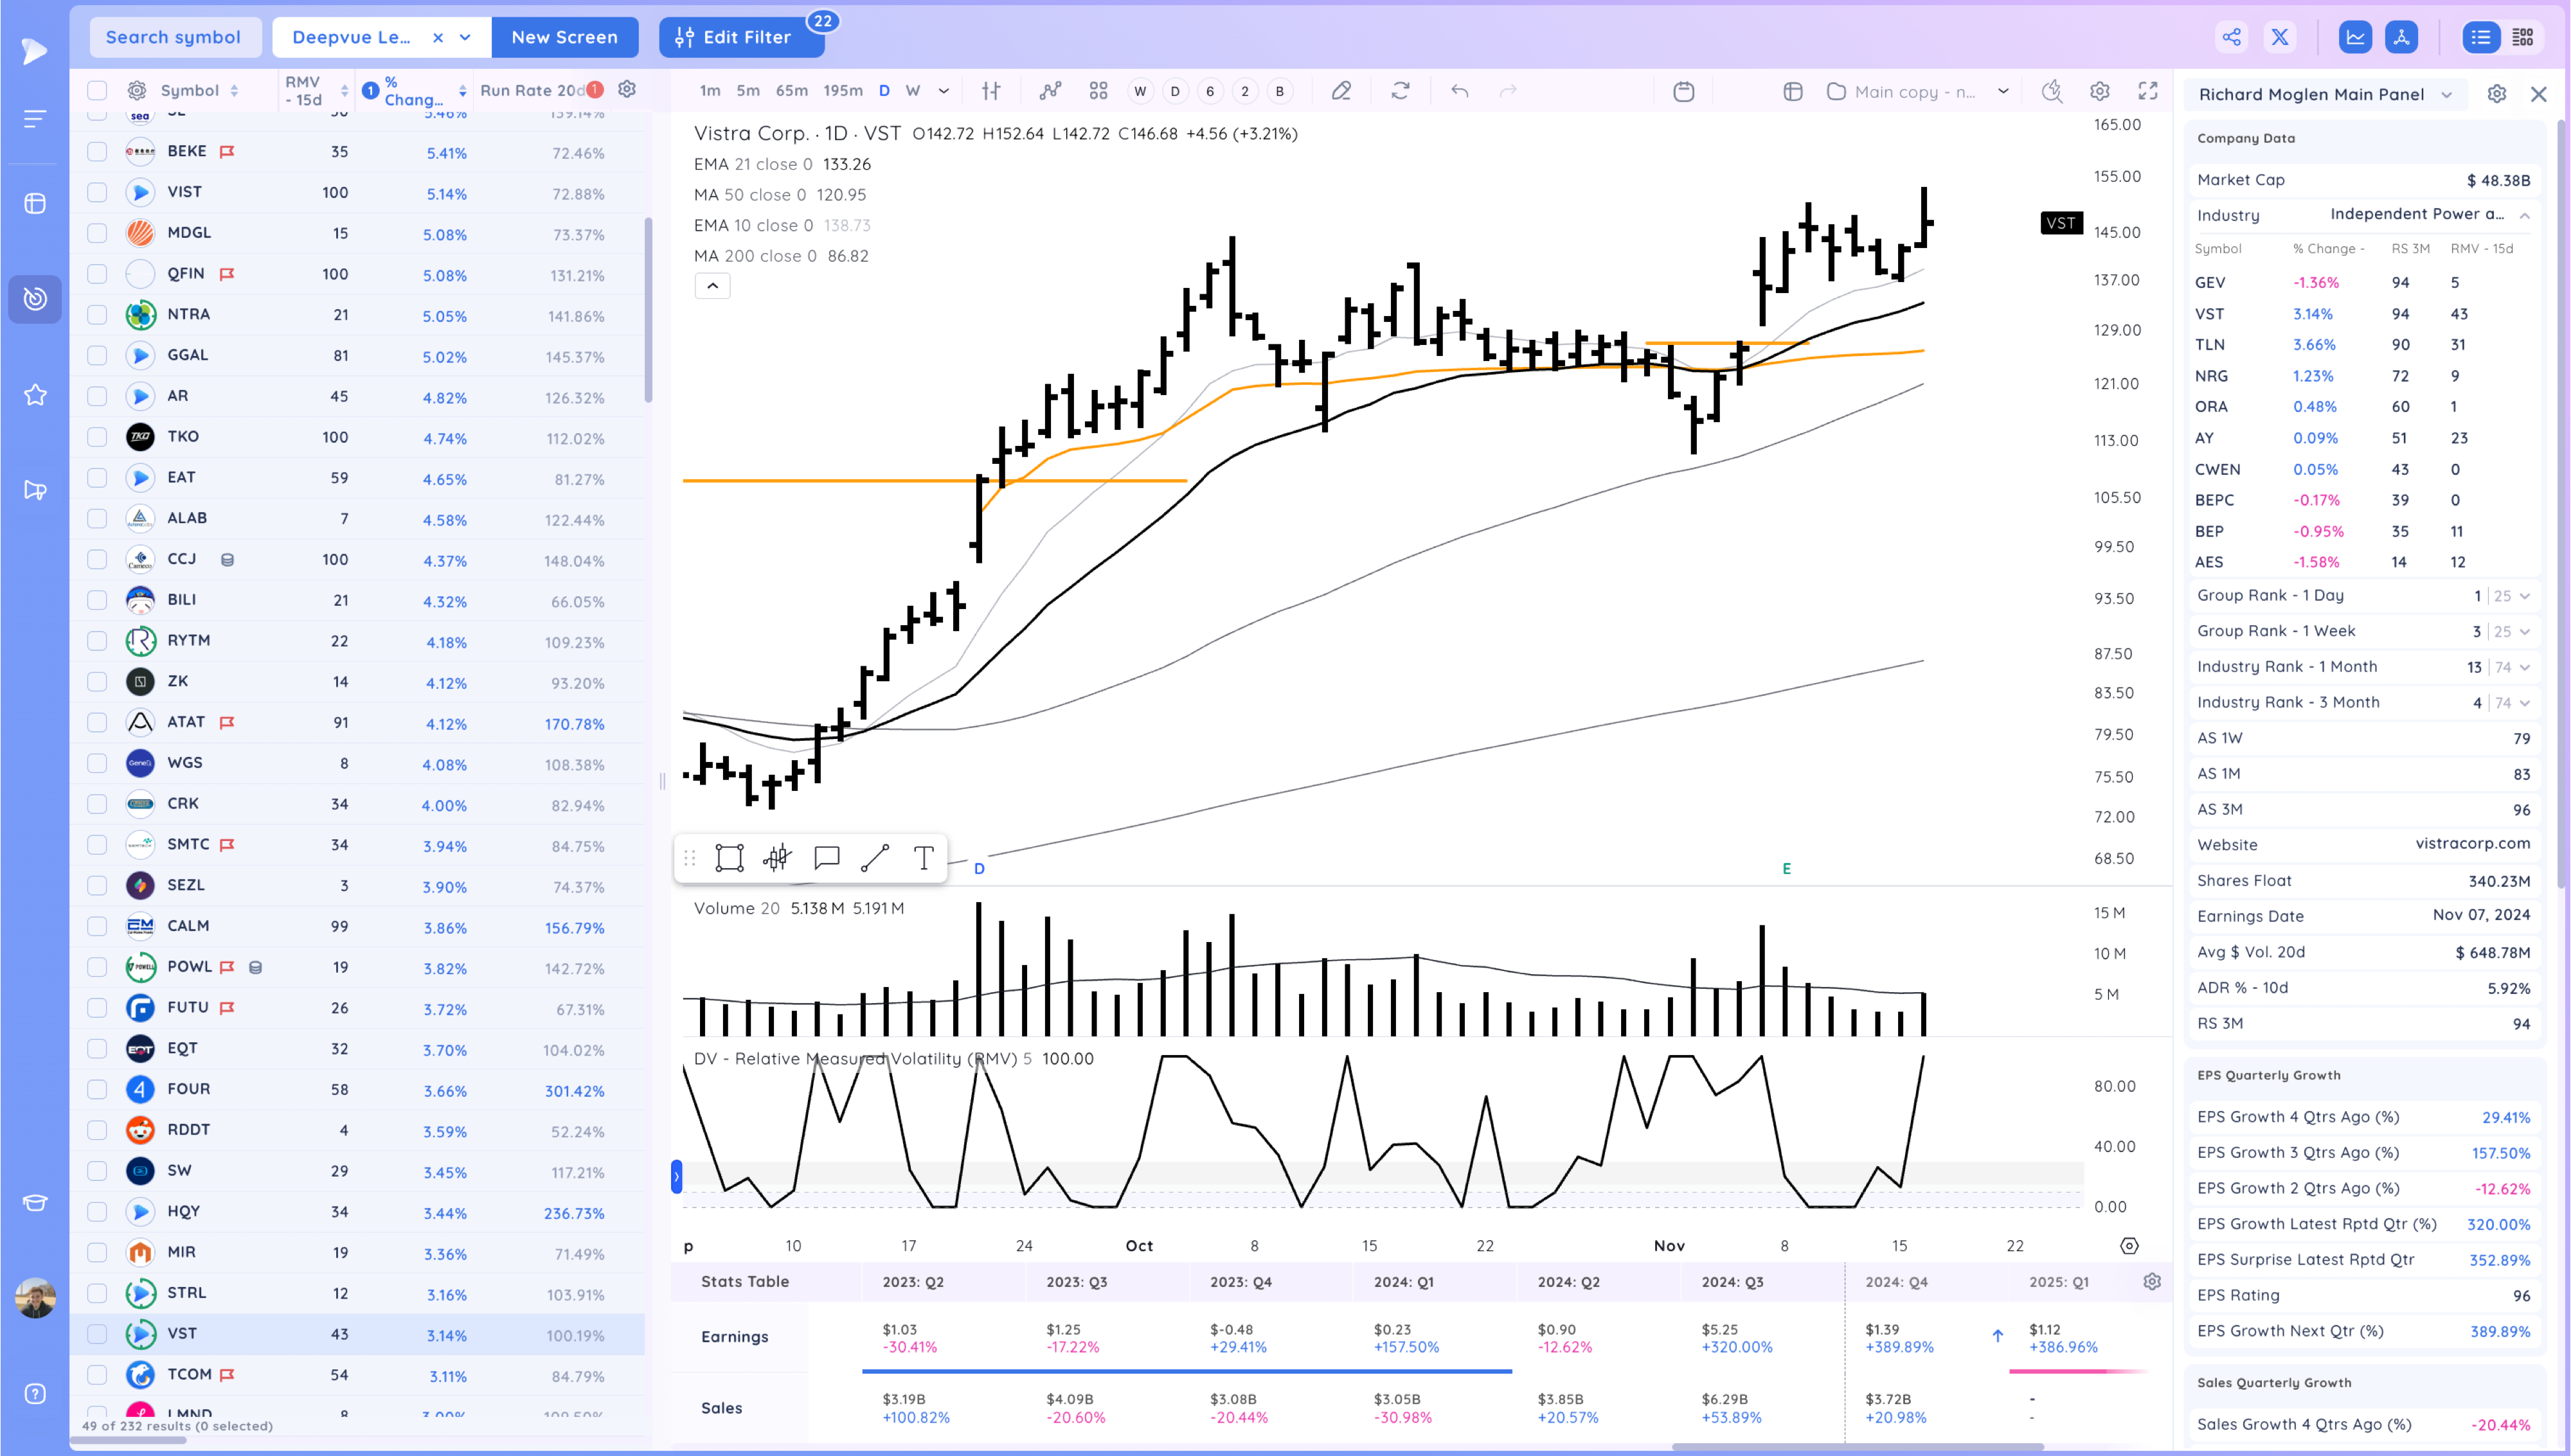Open the favorites star in left sidebar
The image size is (2571, 1456).
pyautogui.click(x=35, y=395)
